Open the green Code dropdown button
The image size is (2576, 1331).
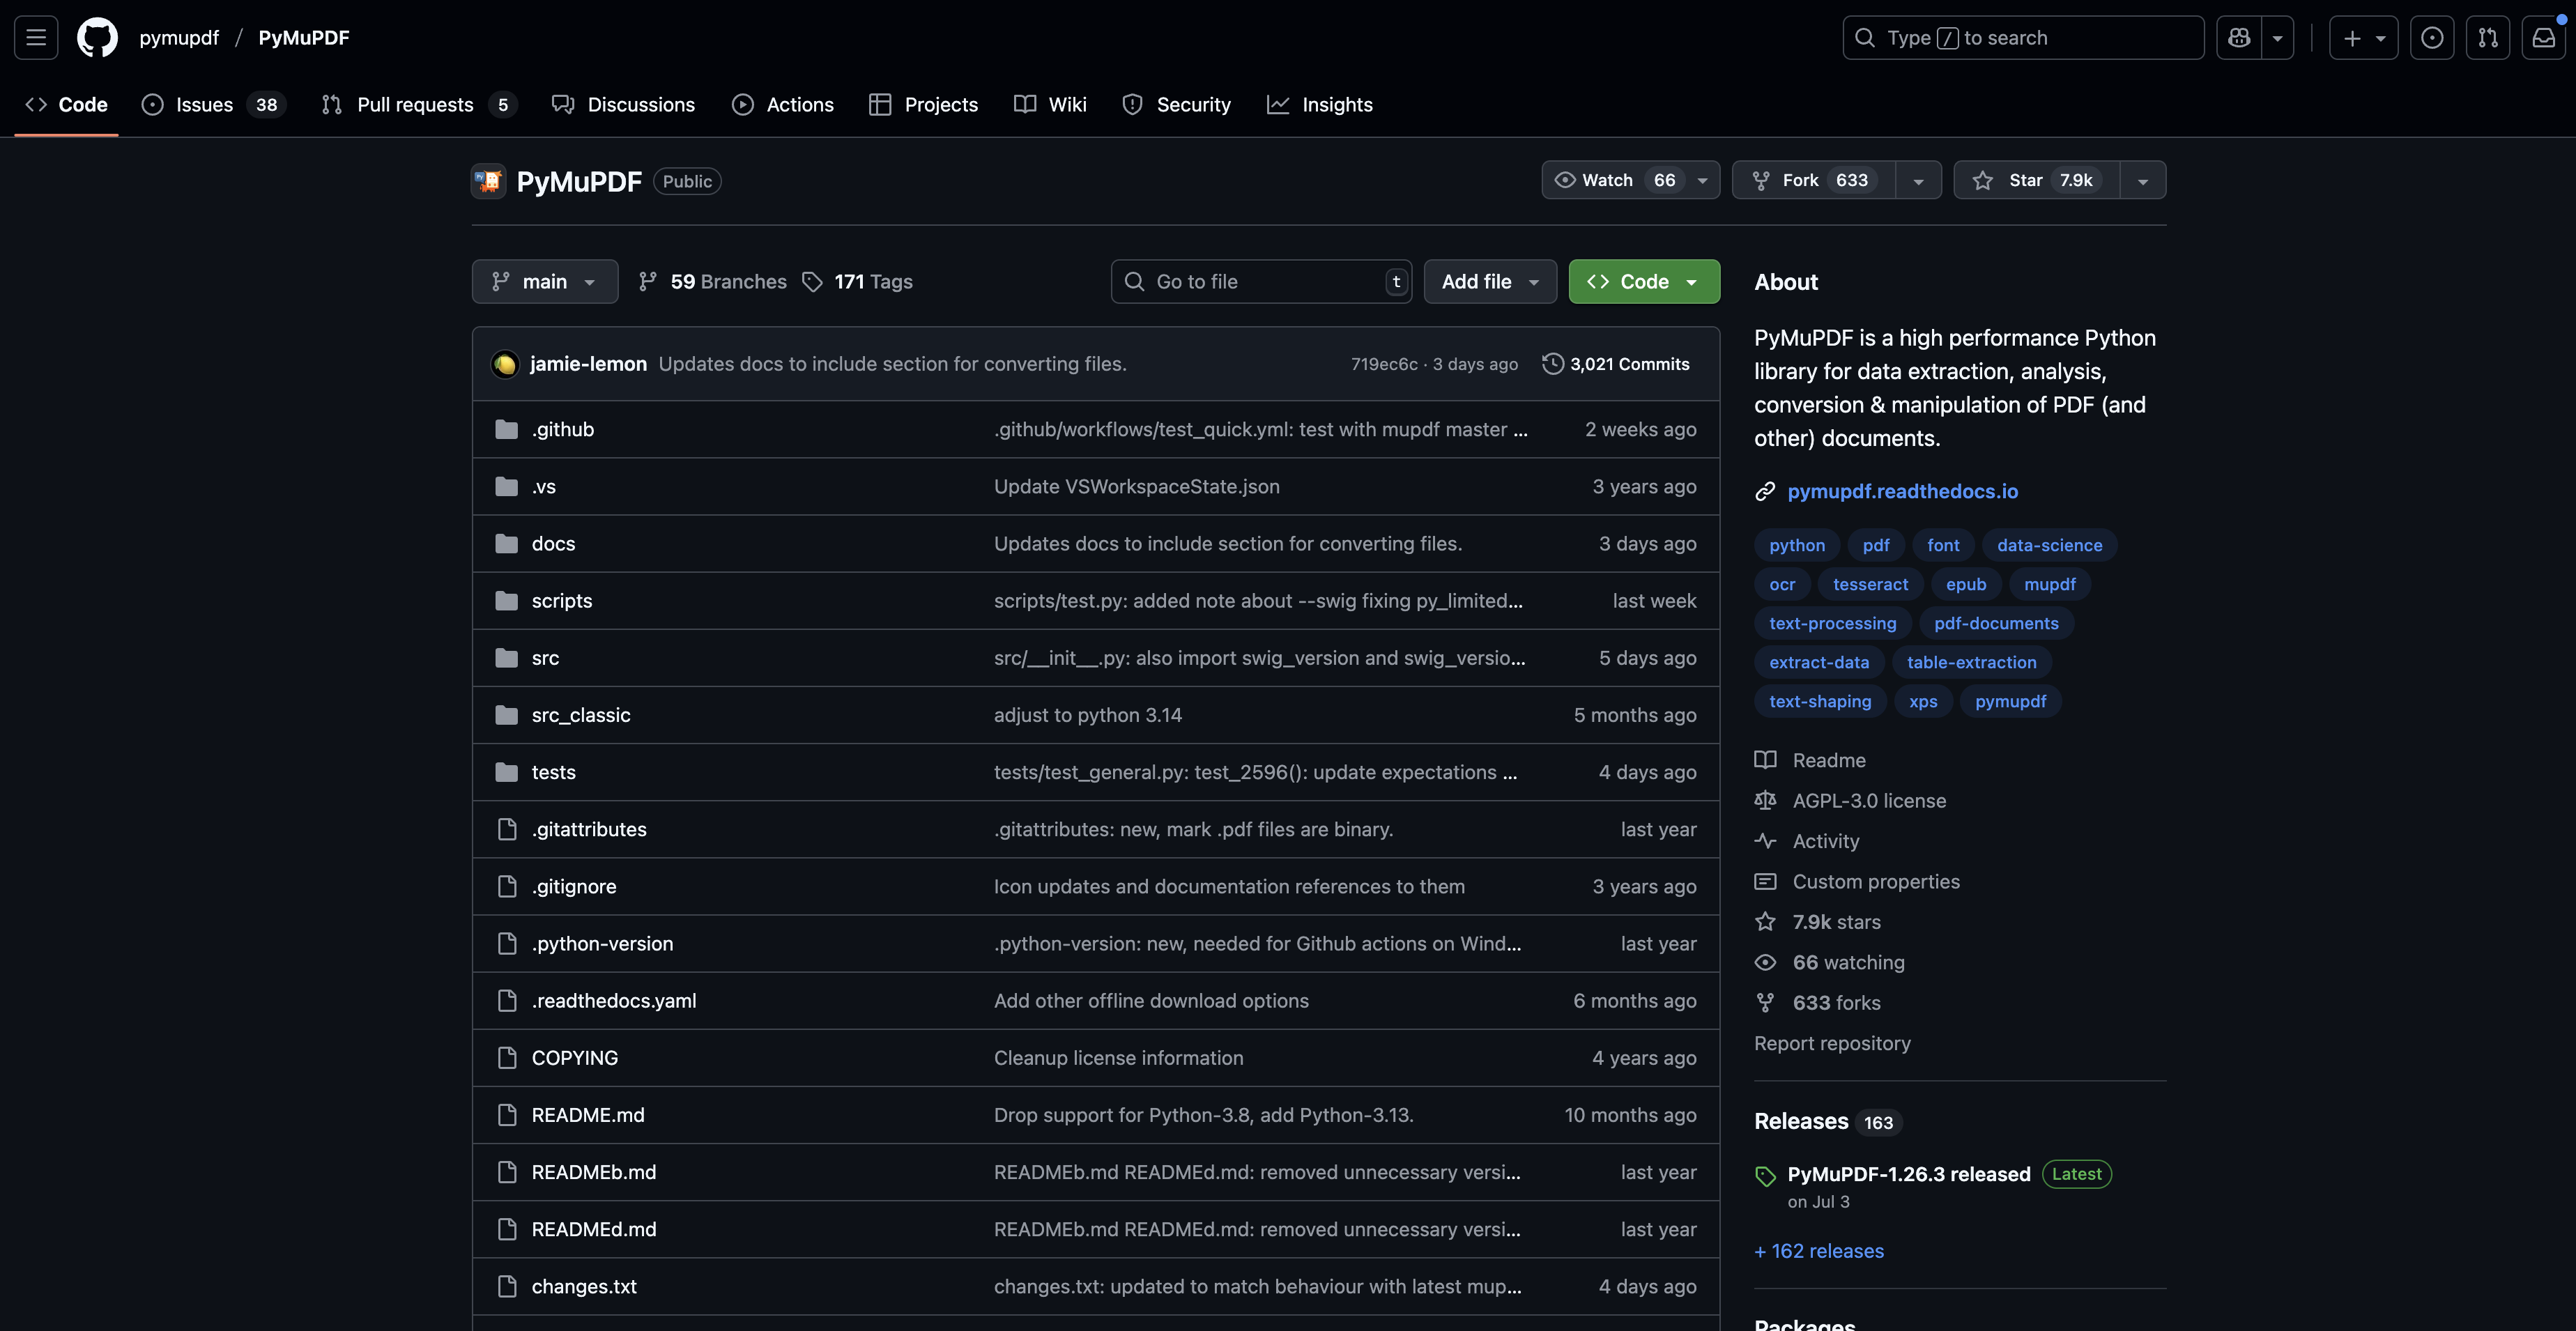point(1644,281)
